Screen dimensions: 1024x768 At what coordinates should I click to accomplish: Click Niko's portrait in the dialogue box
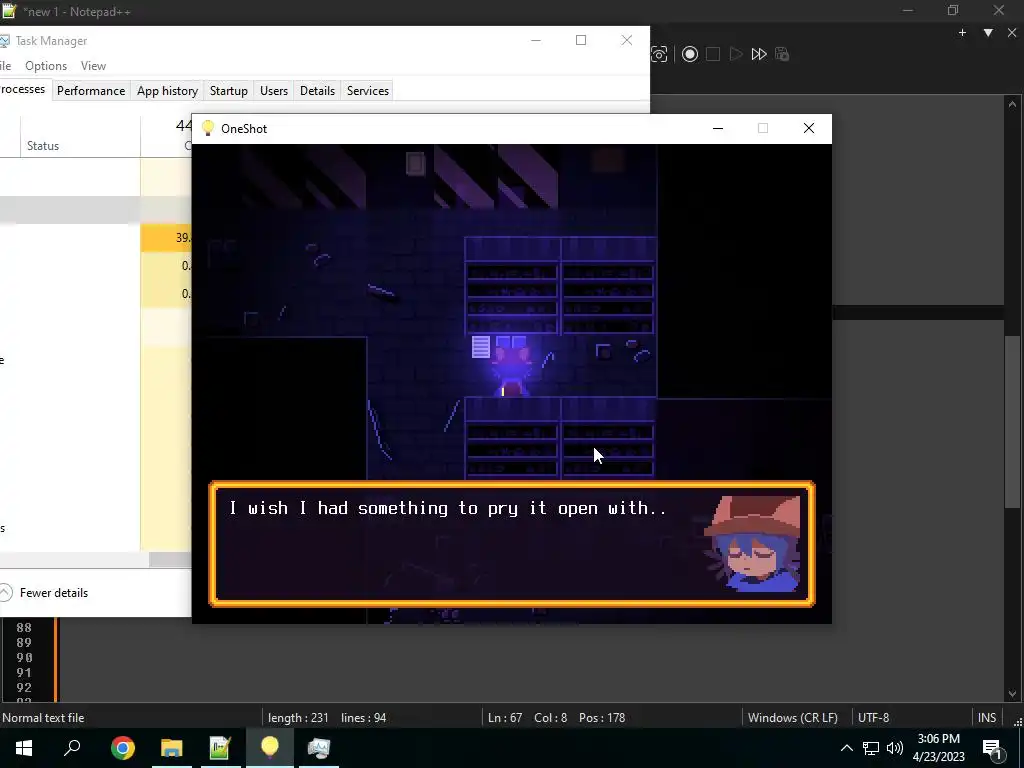(753, 543)
